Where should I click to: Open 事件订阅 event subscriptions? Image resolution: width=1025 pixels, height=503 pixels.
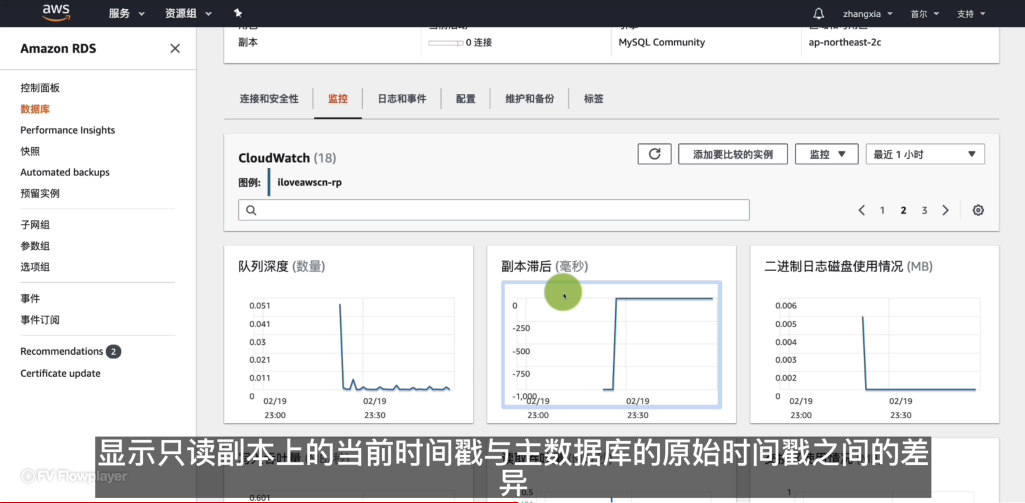coord(40,320)
